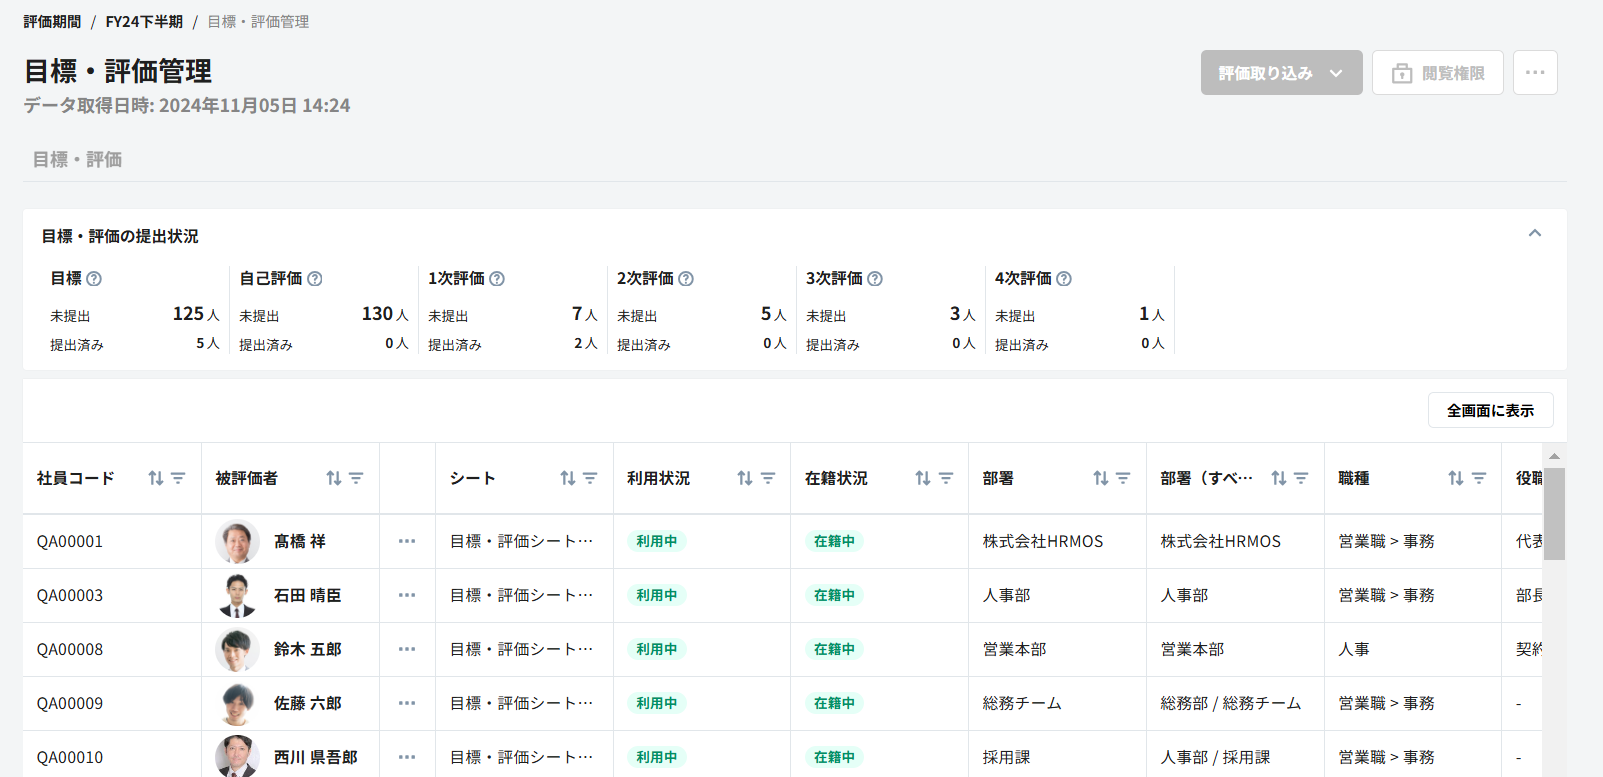This screenshot has width=1603, height=777.
Task: Click the table vertical scrollbar
Action: (x=1553, y=514)
